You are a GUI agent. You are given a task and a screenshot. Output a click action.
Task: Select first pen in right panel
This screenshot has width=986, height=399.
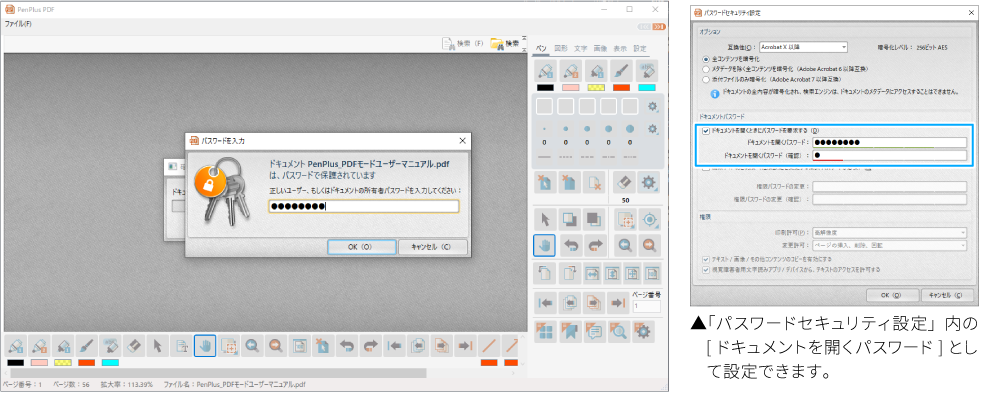tap(545, 71)
